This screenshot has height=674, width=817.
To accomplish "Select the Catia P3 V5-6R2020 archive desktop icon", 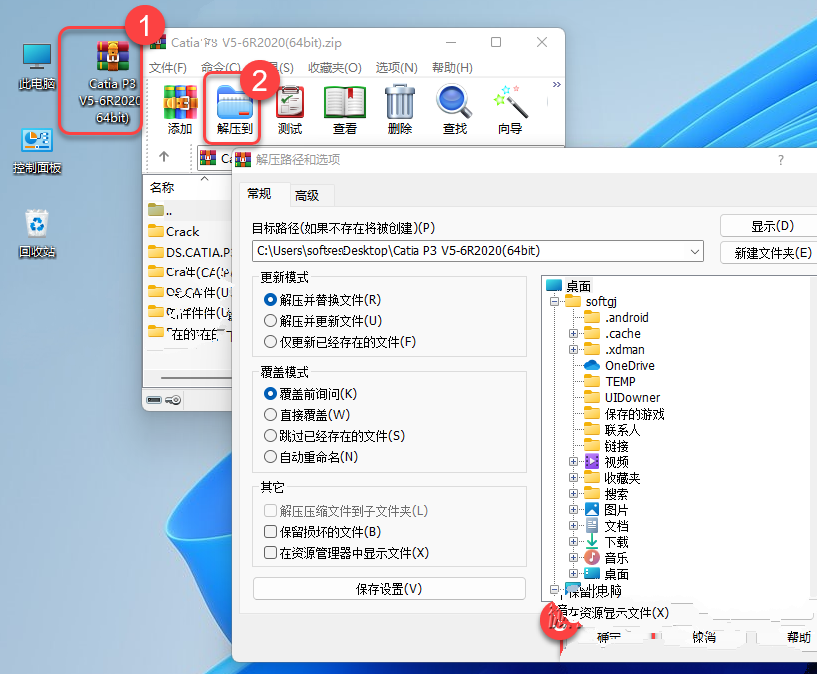I will [x=111, y=82].
